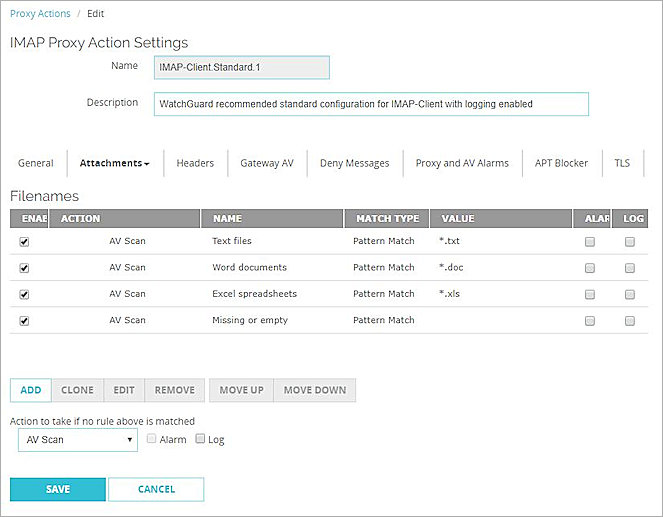Click Pattern Match in Missing or empty row
This screenshot has height=517, width=663.
pos(384,320)
